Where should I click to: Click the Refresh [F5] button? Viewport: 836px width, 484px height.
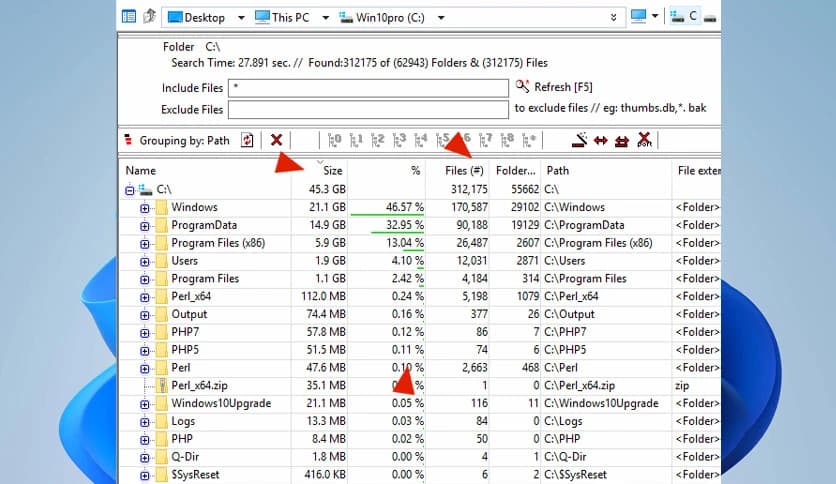(554, 87)
